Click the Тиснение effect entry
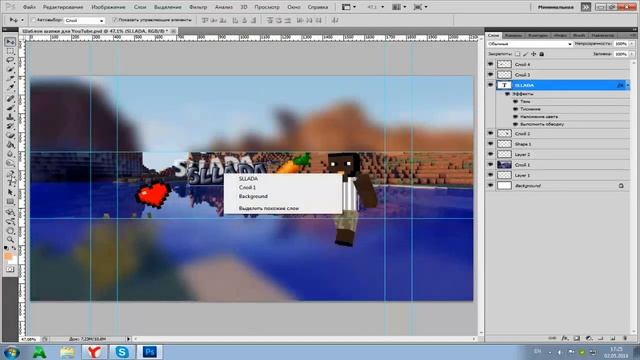 [531, 109]
